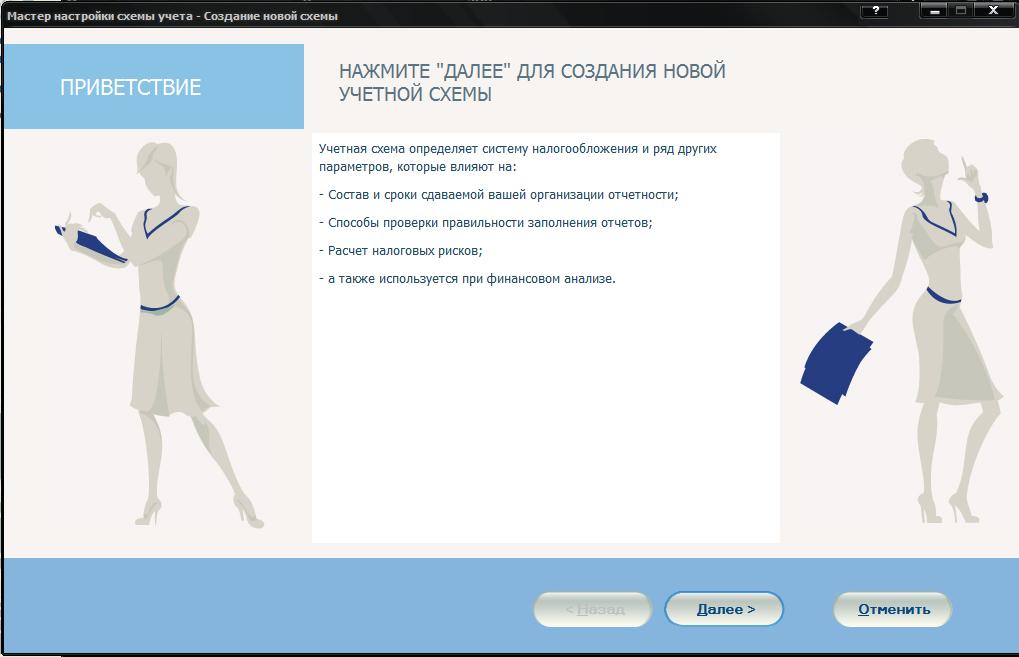Click the paragraph starting "Учетная схема определяет"
This screenshot has width=1019, height=657.
(517, 158)
